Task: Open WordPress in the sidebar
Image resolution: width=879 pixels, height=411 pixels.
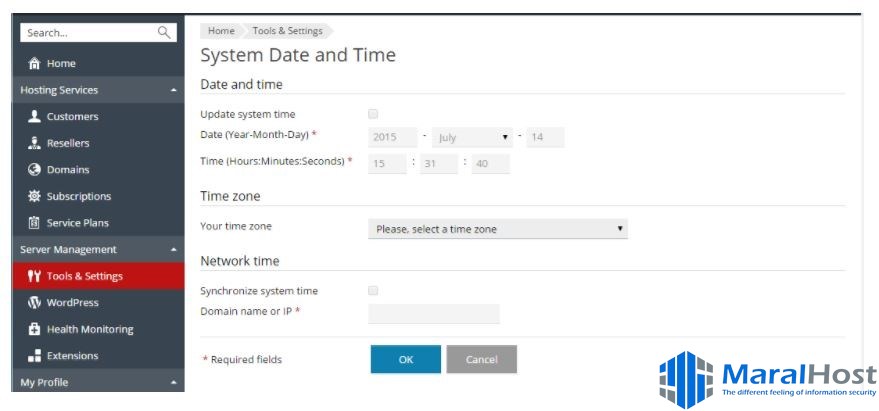Action: (x=98, y=302)
